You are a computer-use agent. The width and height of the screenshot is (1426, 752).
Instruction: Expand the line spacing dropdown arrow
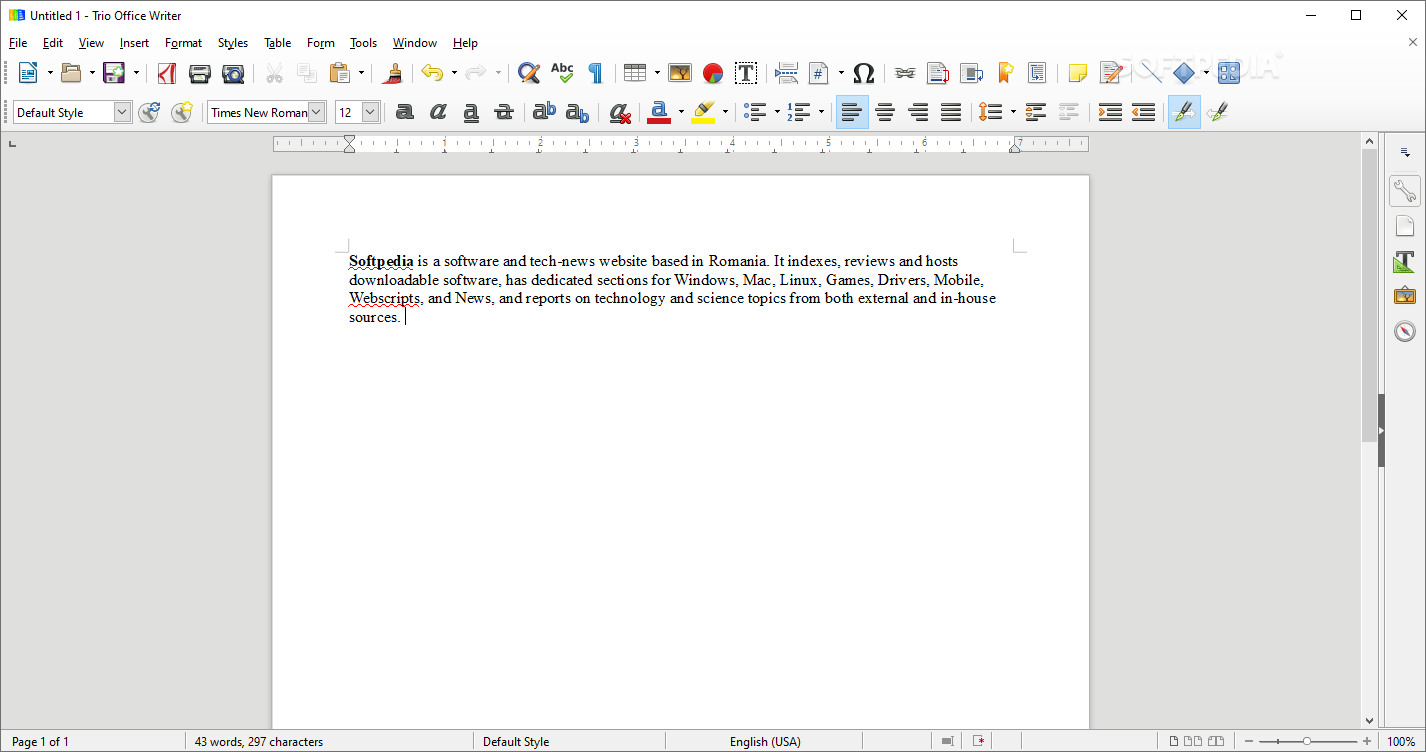1012,112
